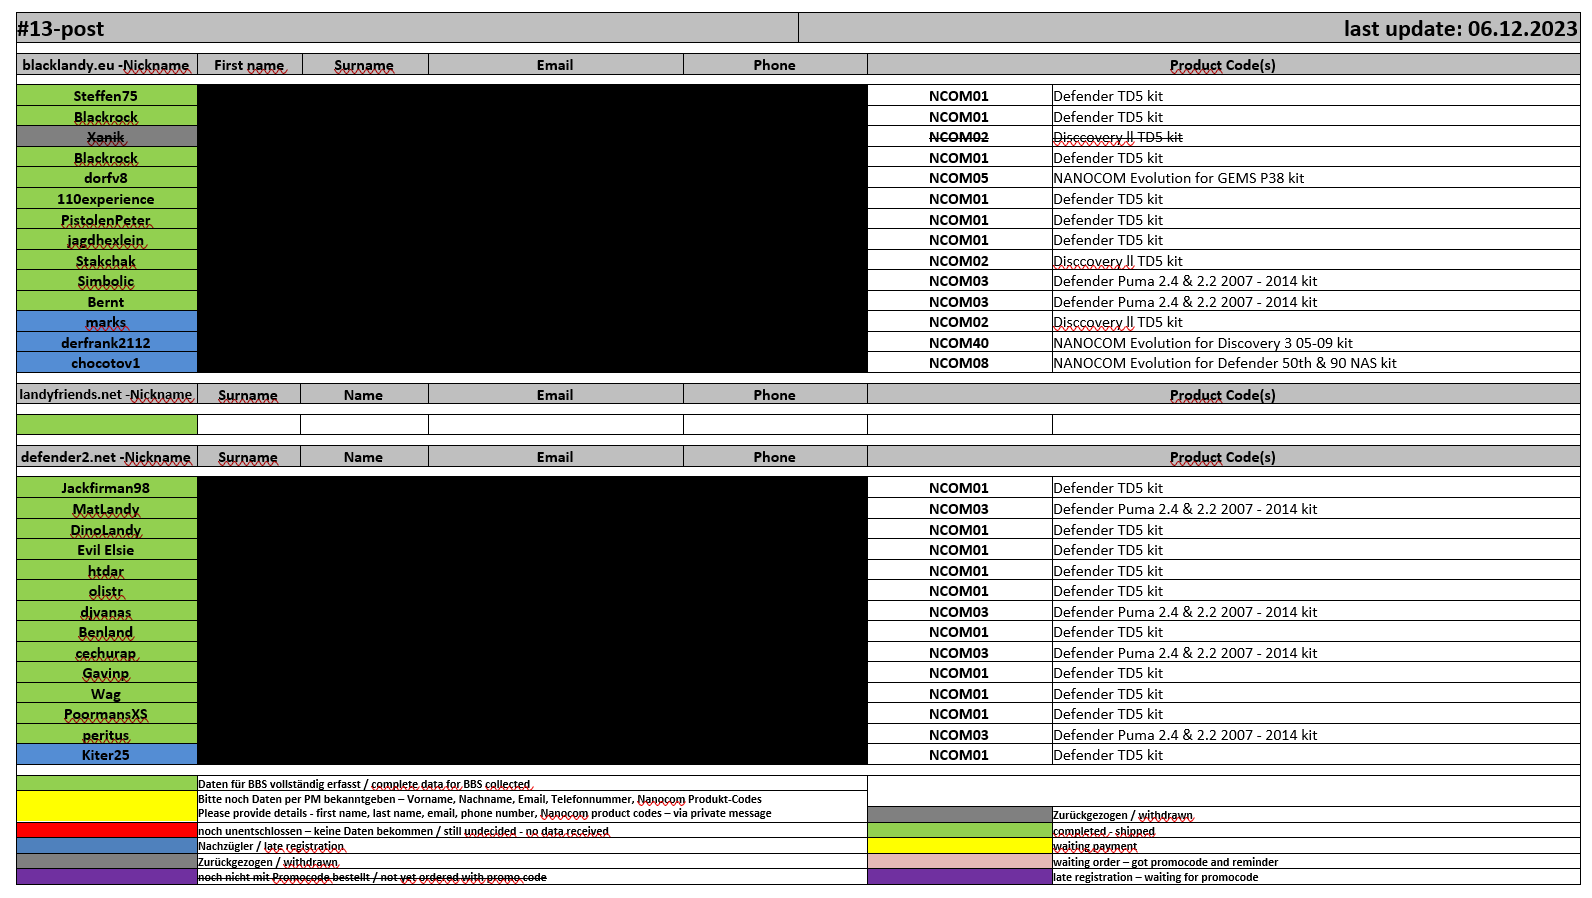Select the 'Defender TD5 kit' cell in Kiter25 row
The width and height of the screenshot is (1592, 898).
tap(1316, 755)
